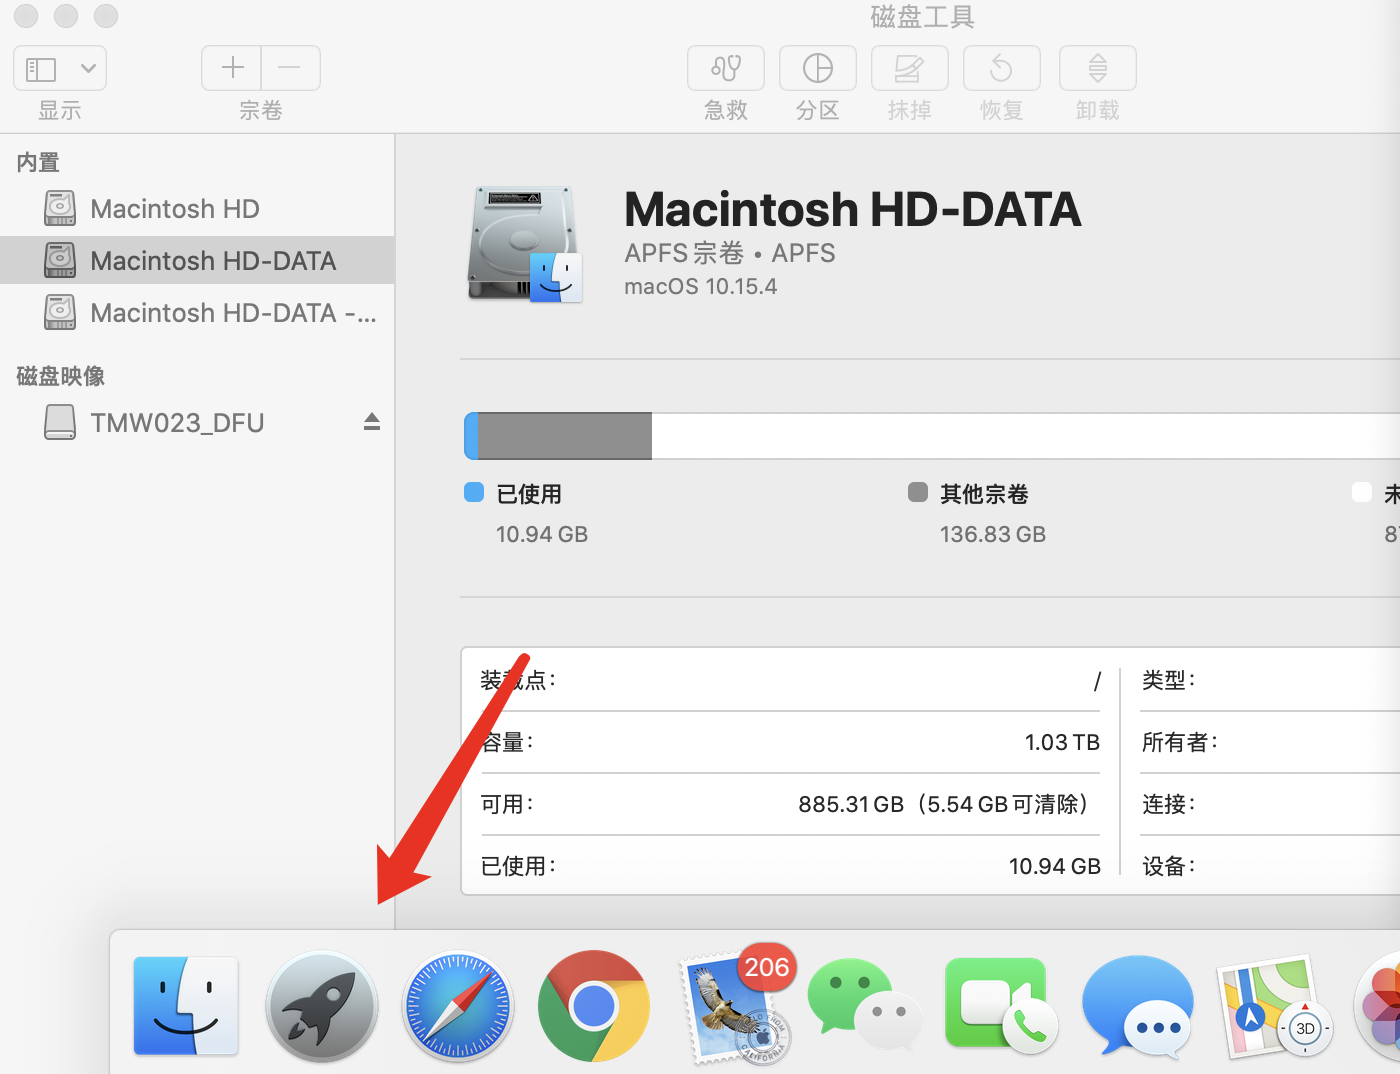This screenshot has width=1400, height=1074.
Task: Open Maps from the Dock
Action: [x=1274, y=1006]
